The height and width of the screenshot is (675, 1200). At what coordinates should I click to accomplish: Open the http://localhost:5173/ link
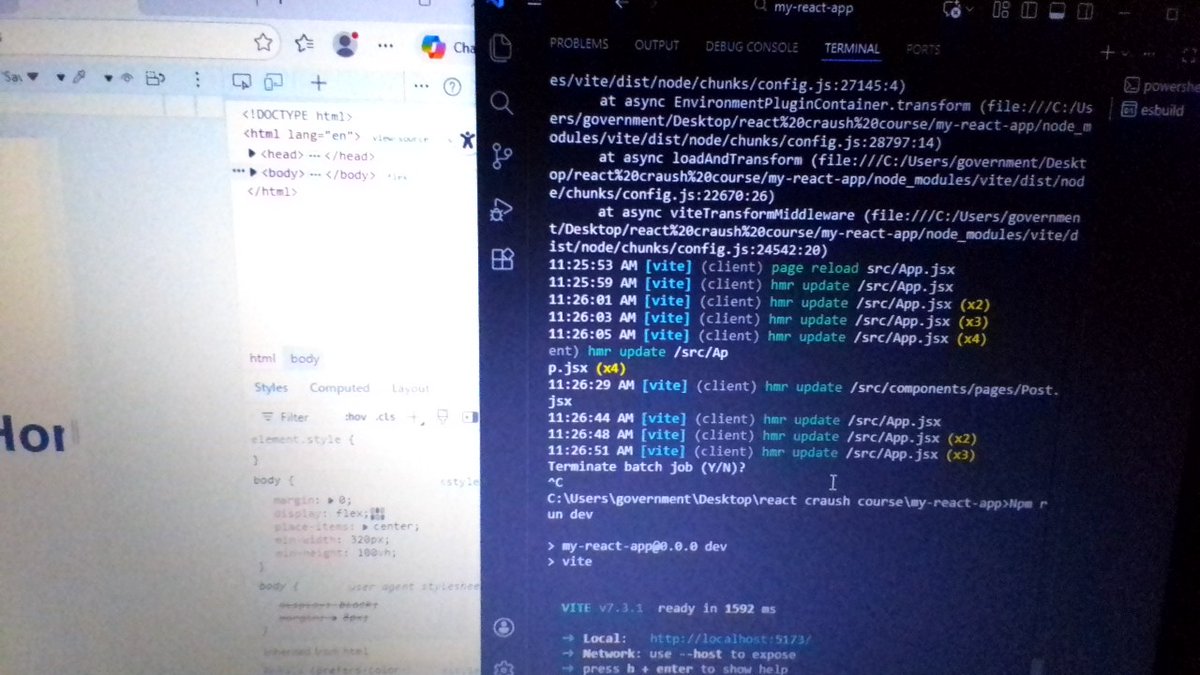click(x=730, y=638)
